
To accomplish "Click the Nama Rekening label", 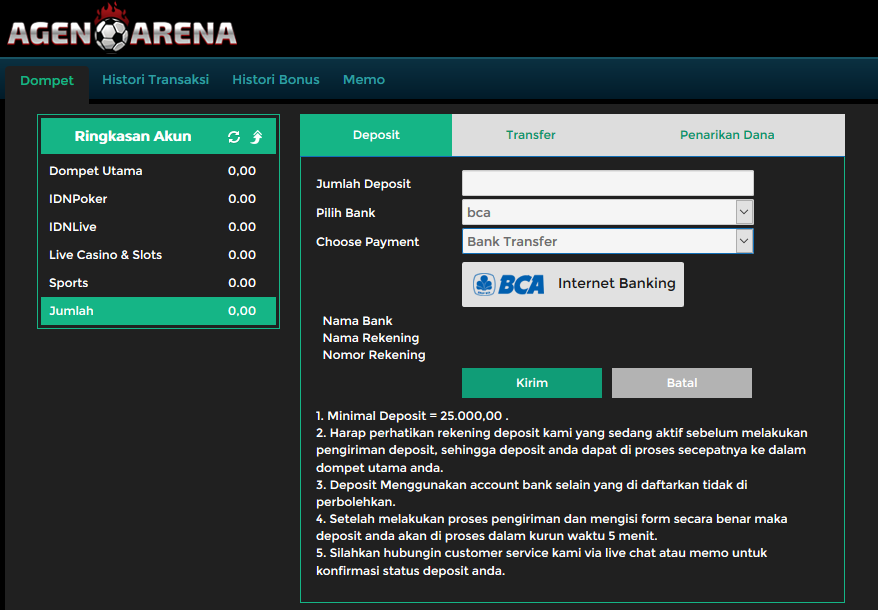I will (371, 338).
